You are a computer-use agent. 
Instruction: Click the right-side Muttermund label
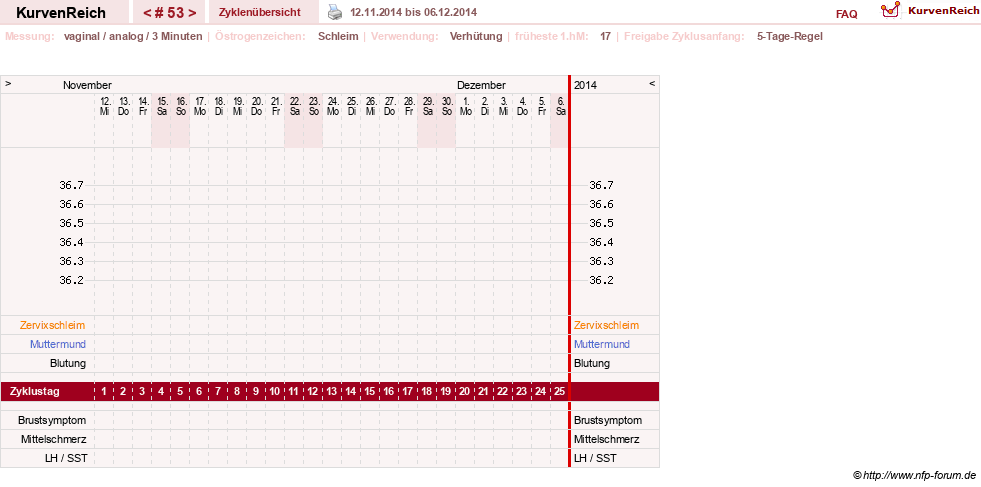[602, 344]
